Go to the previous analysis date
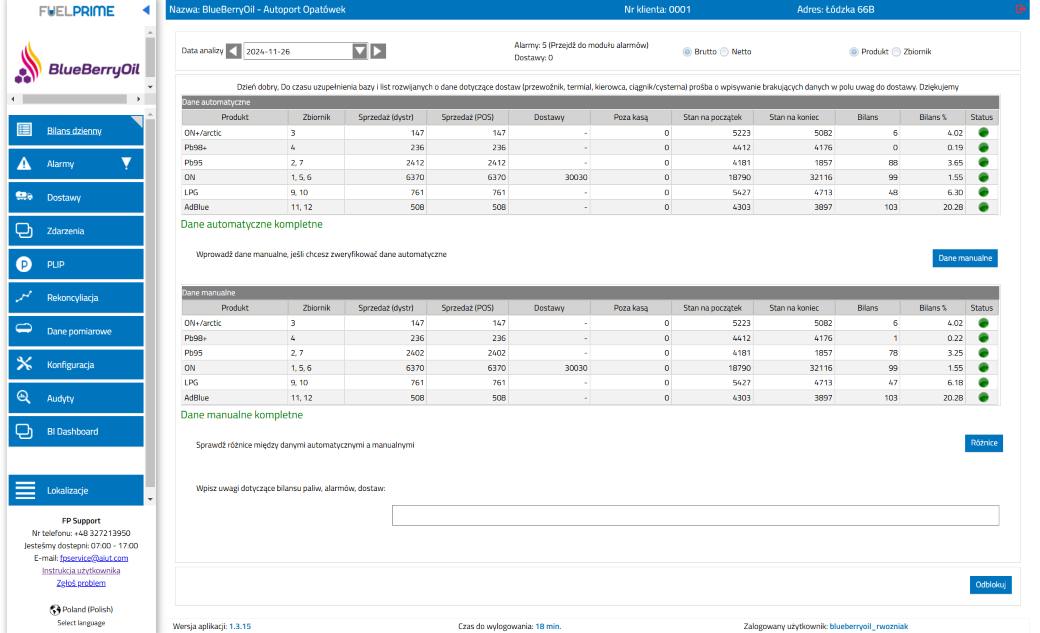 (x=233, y=51)
